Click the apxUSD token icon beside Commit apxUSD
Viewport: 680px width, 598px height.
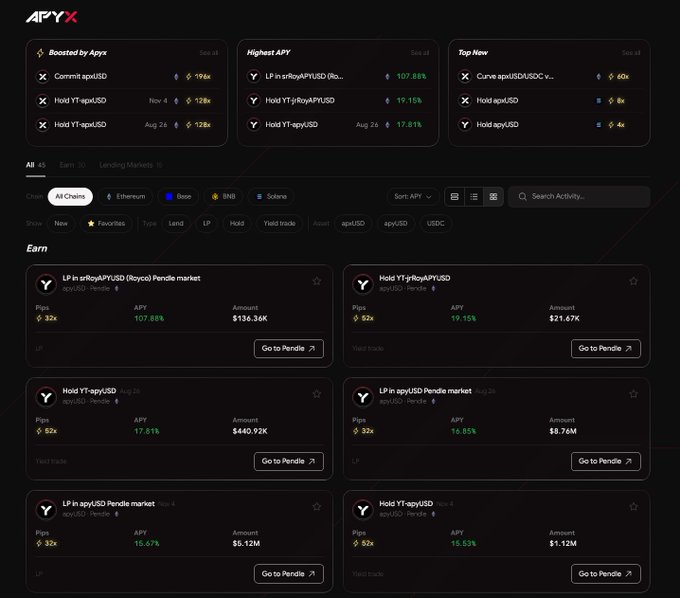click(x=42, y=77)
